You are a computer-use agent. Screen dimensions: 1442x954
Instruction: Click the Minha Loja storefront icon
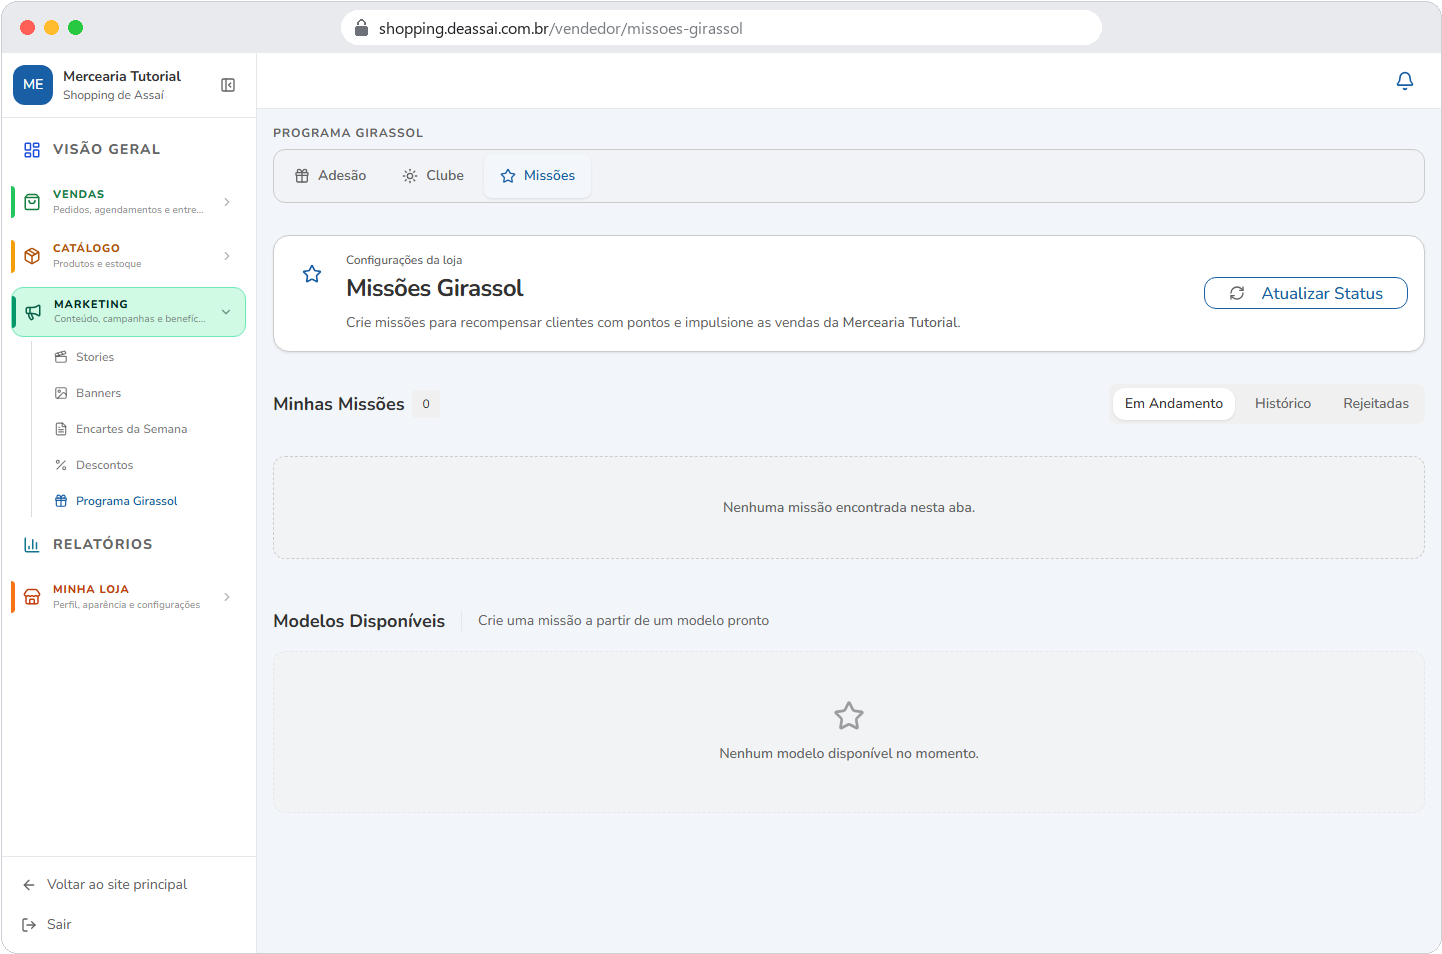32,597
